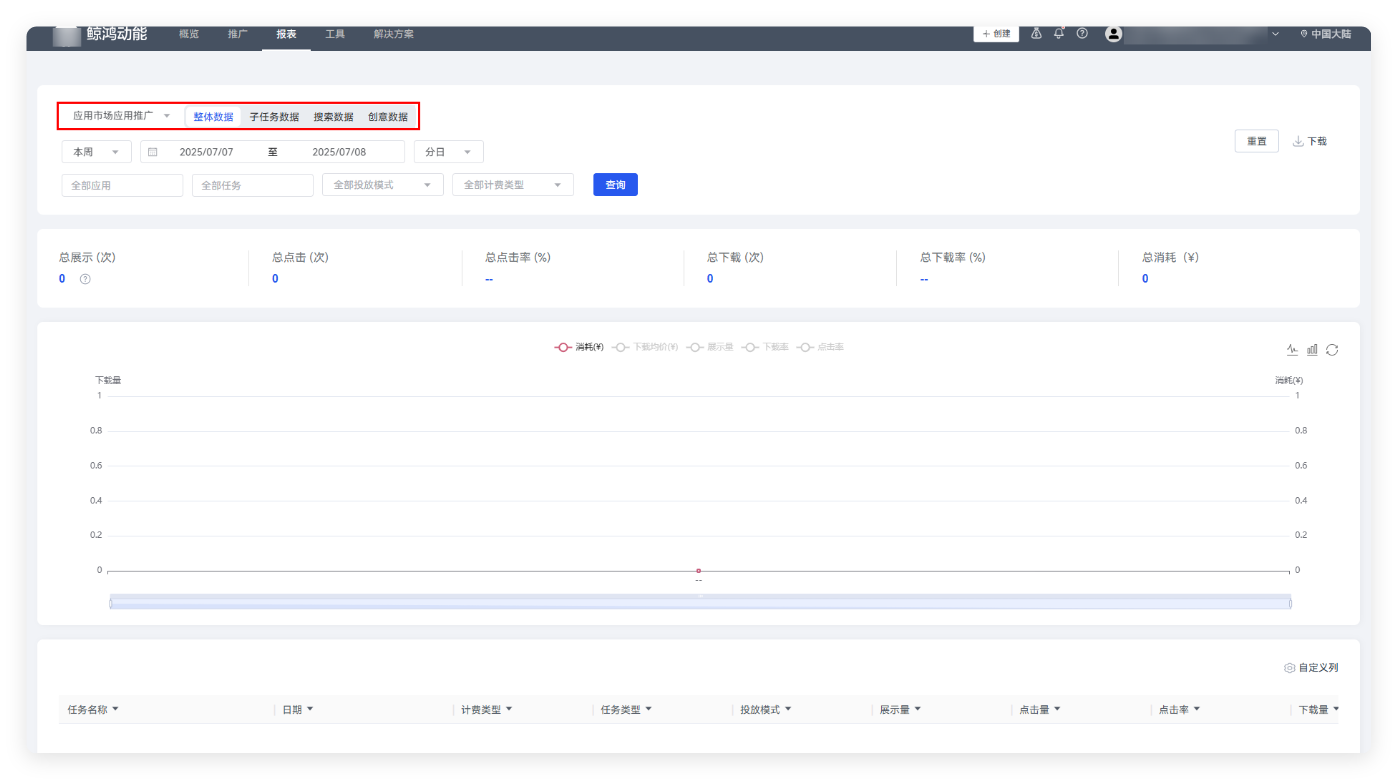The image size is (1397, 779).
Task: Toggle the 点击率 chart legend series
Action: coord(820,347)
